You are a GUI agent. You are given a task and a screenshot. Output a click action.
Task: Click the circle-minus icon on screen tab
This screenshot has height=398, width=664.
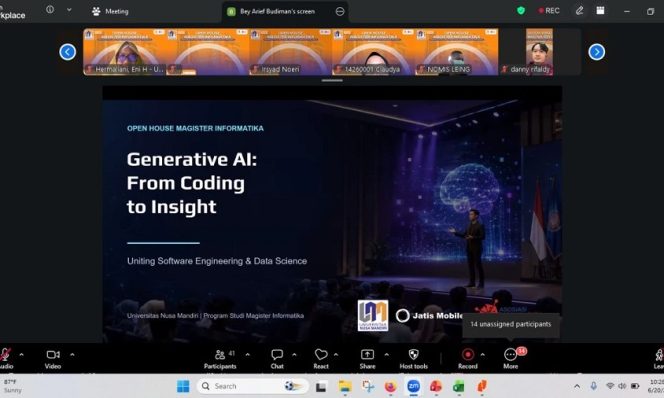click(x=340, y=11)
